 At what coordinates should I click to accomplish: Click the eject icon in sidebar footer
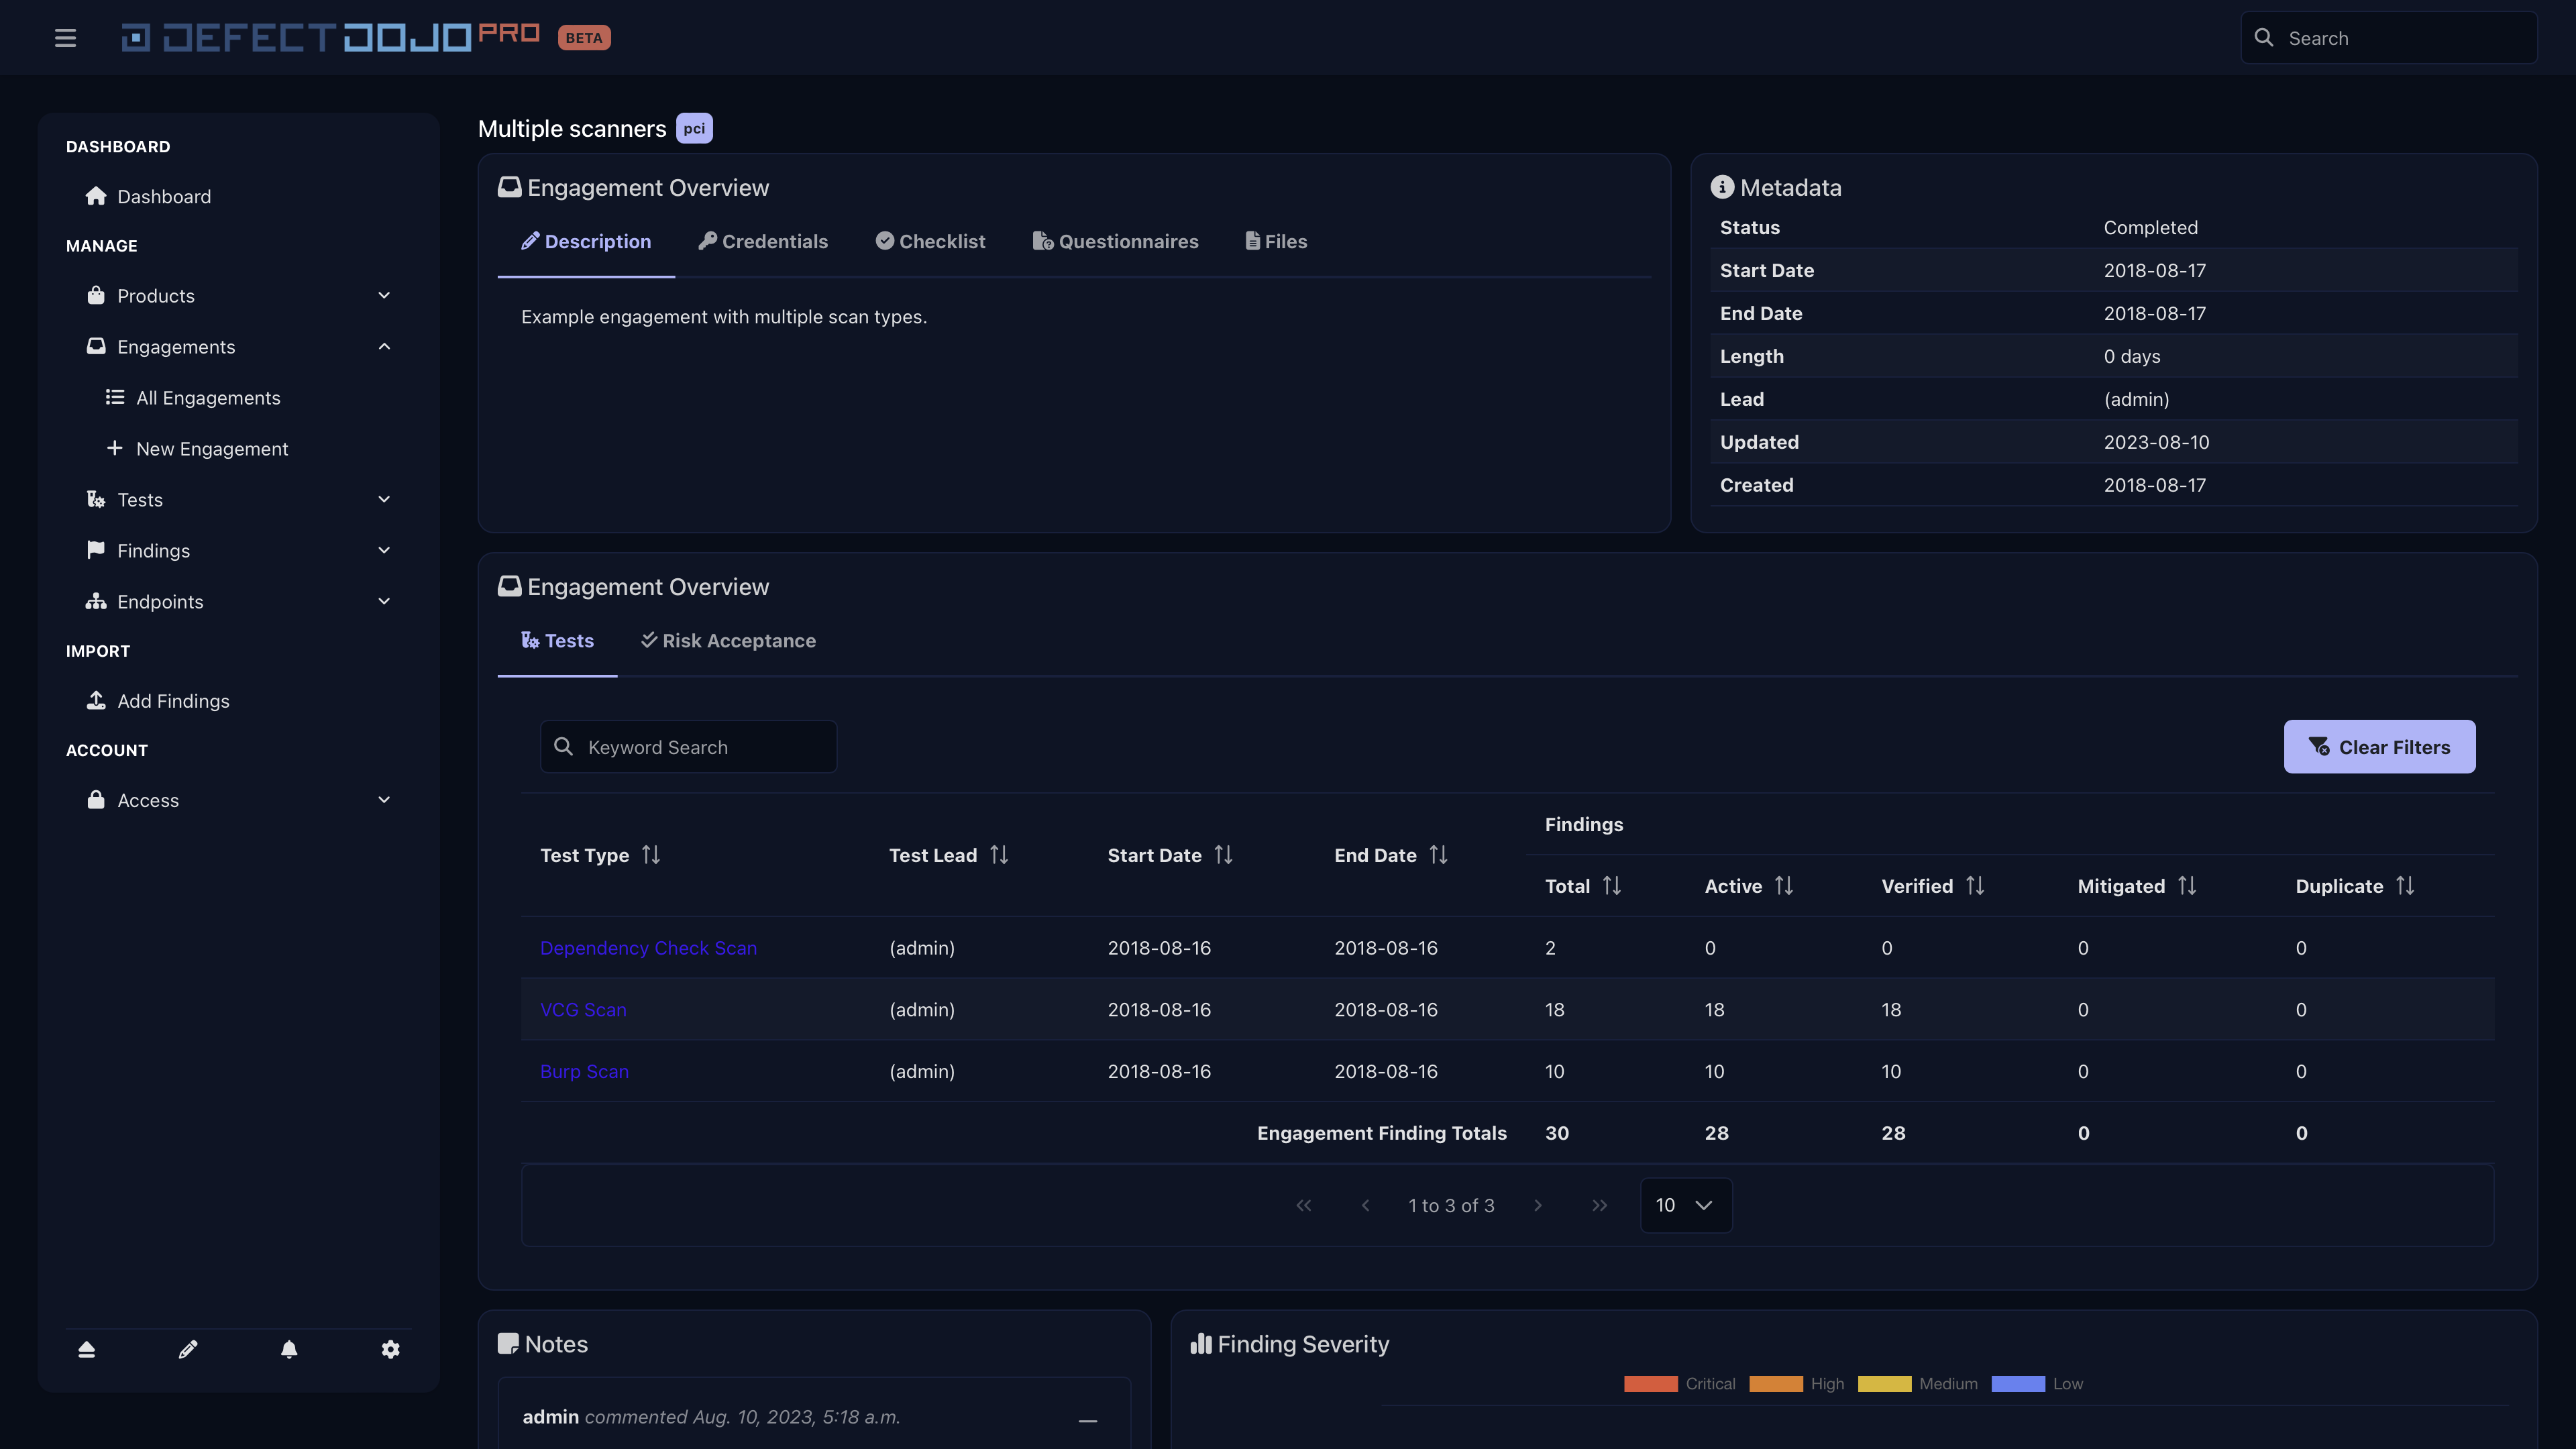tap(87, 1349)
